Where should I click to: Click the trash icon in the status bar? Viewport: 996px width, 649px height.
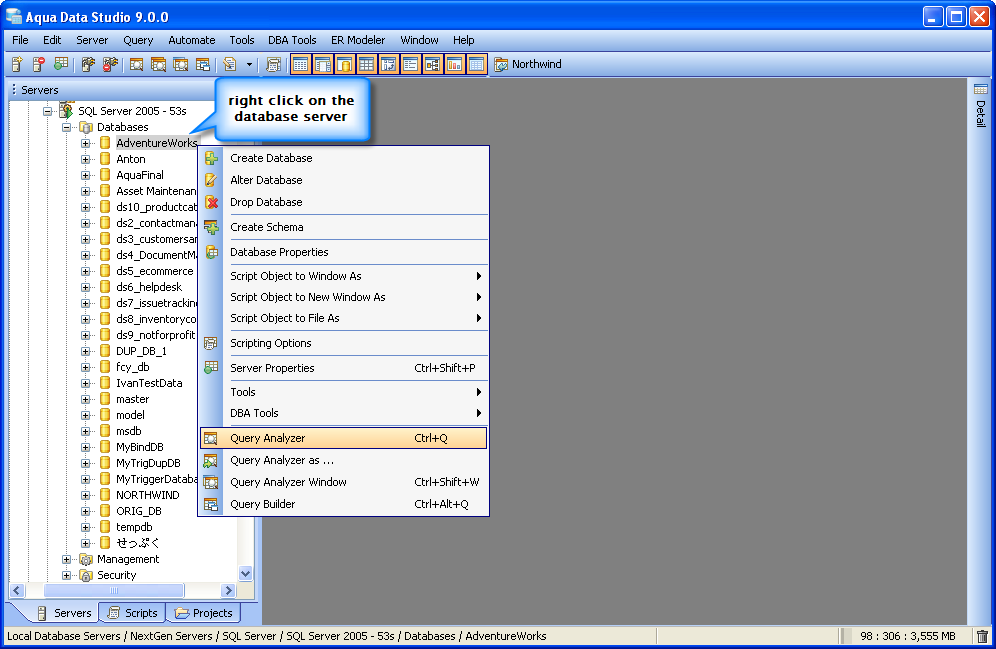click(x=982, y=636)
